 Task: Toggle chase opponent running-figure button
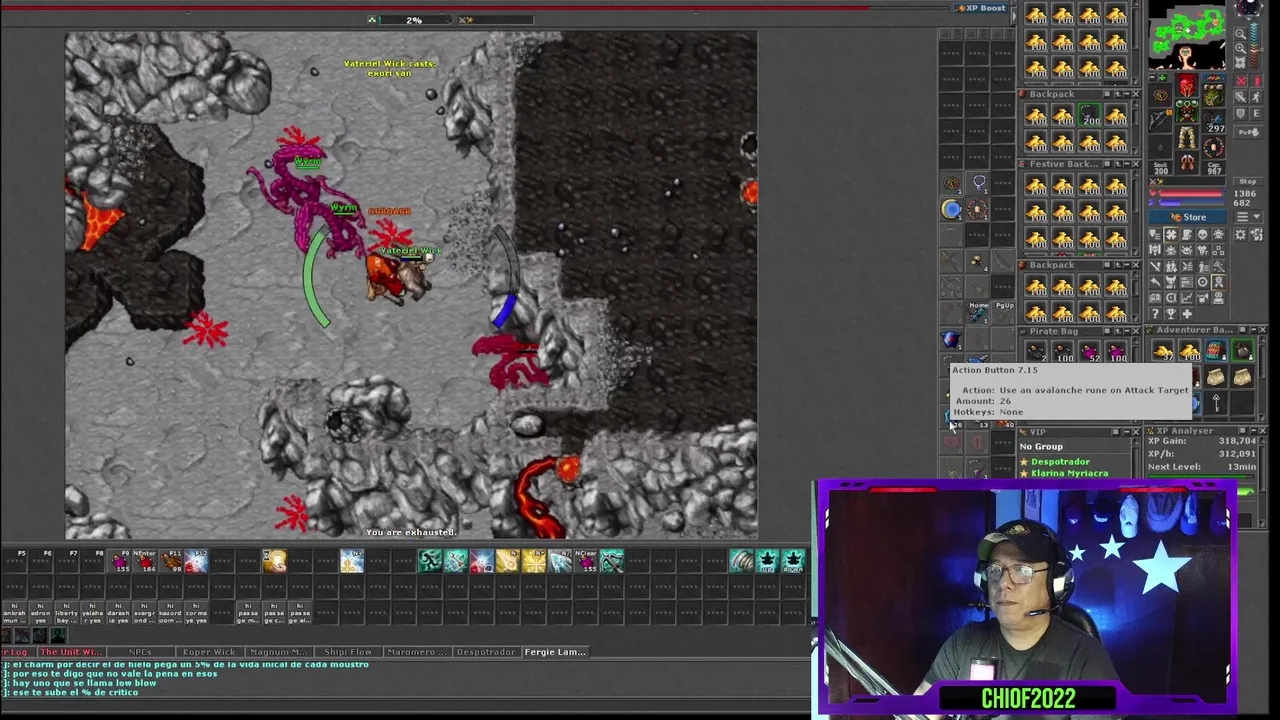pyautogui.click(x=1257, y=97)
